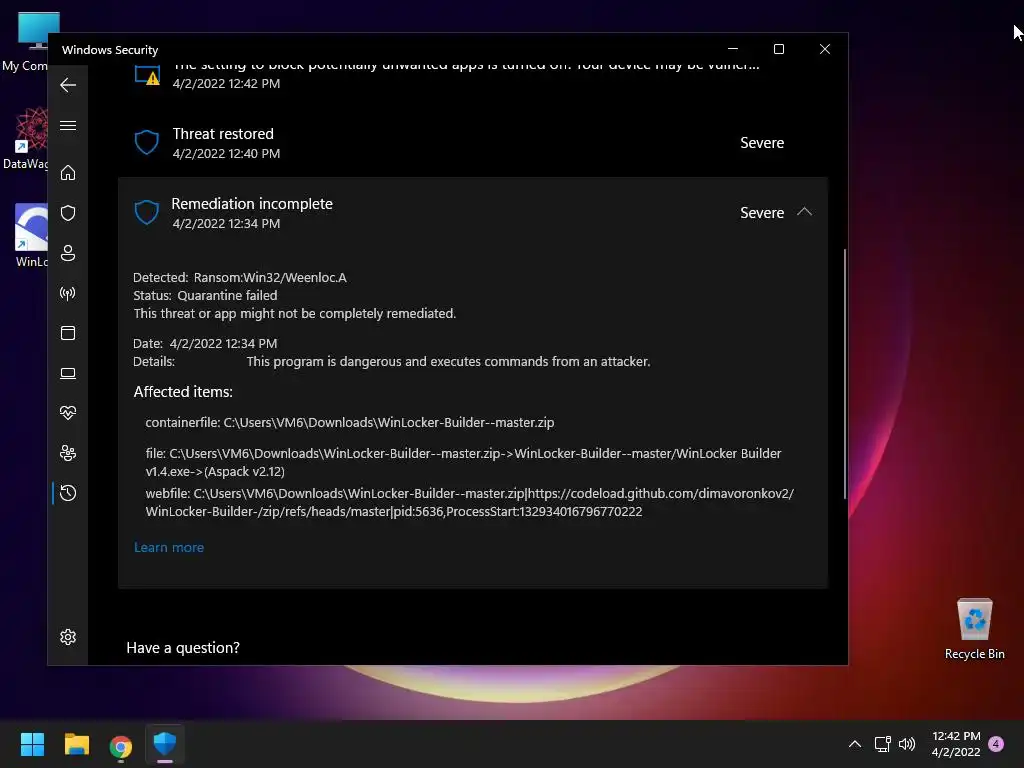Select the DataWag desktop shortcut

[x=26, y=138]
